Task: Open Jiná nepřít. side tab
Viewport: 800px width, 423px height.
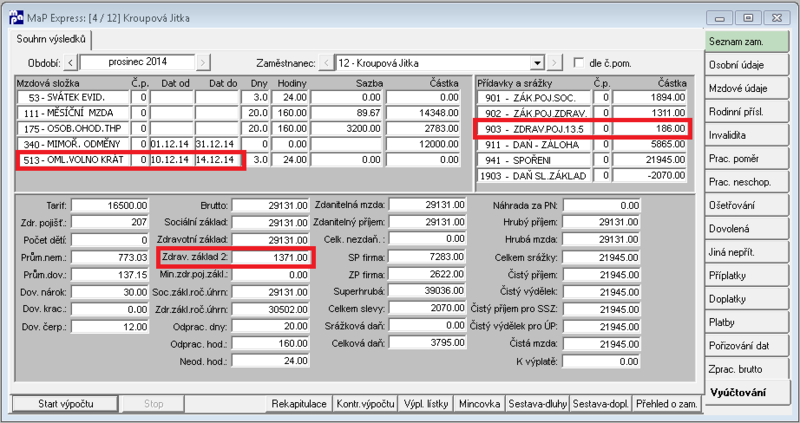Action: [x=746, y=253]
